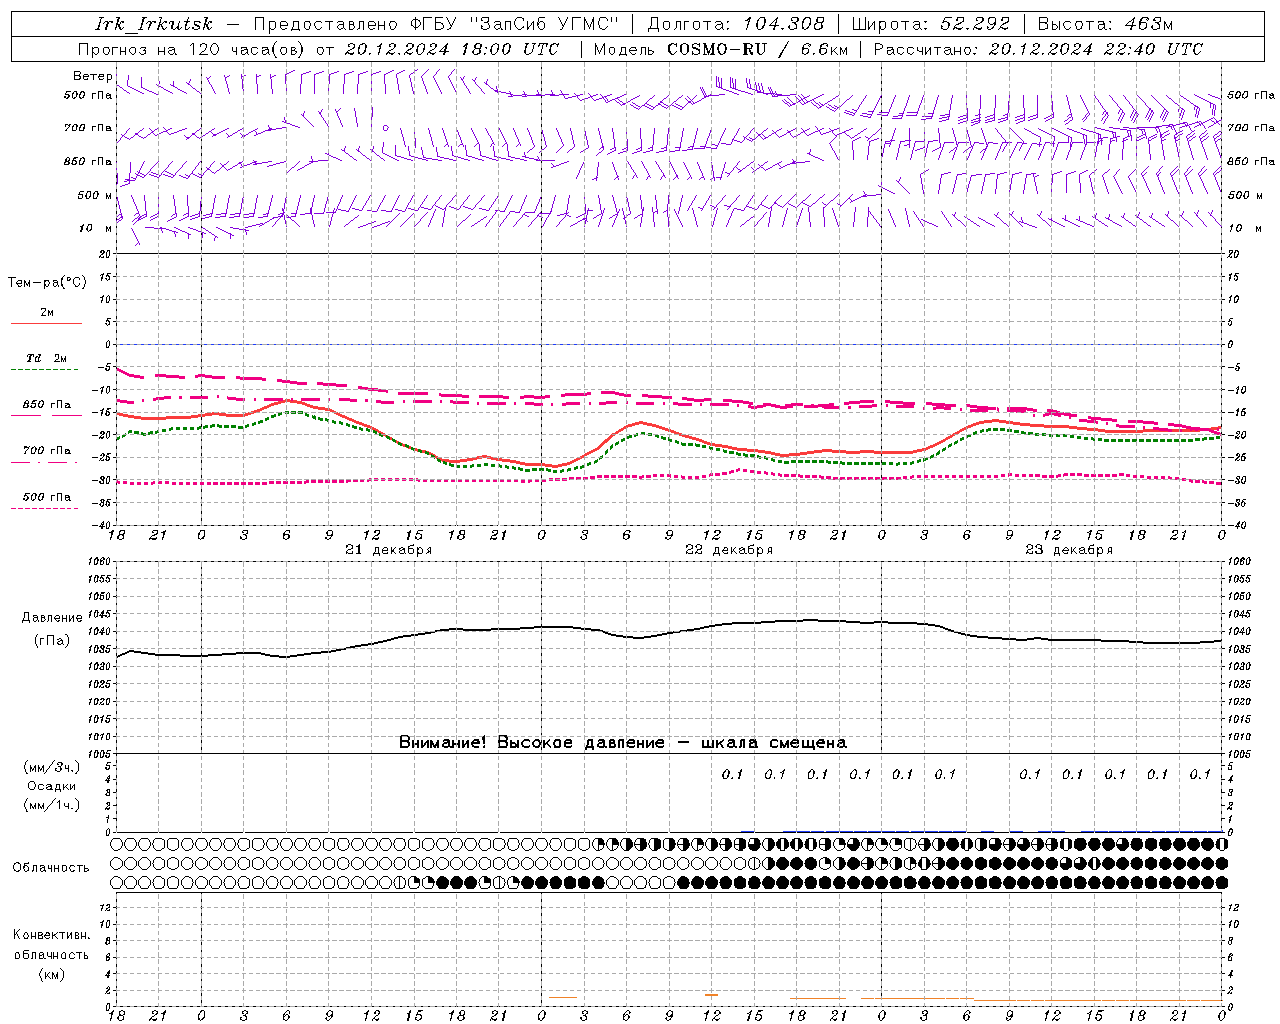Click the 'Облачность' cloud cover label
Viewport: 1280px width, 1024px height.
(x=51, y=868)
